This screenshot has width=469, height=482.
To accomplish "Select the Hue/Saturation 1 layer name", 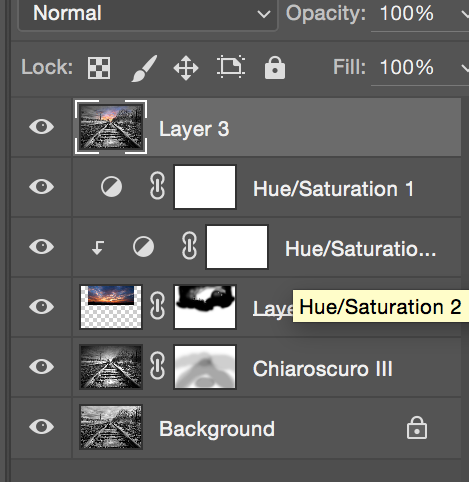I will click(x=333, y=189).
